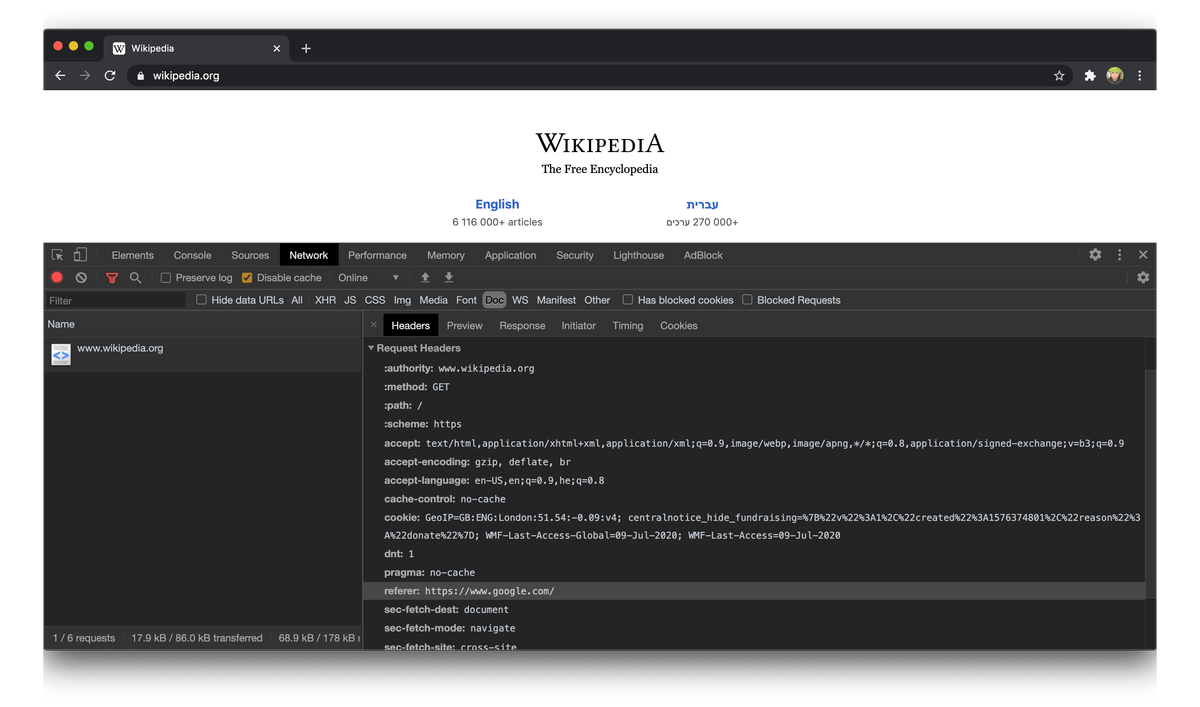Image resolution: width=1200 pixels, height=707 pixels.
Task: Enable the Preserve log checkbox
Action: tap(166, 278)
